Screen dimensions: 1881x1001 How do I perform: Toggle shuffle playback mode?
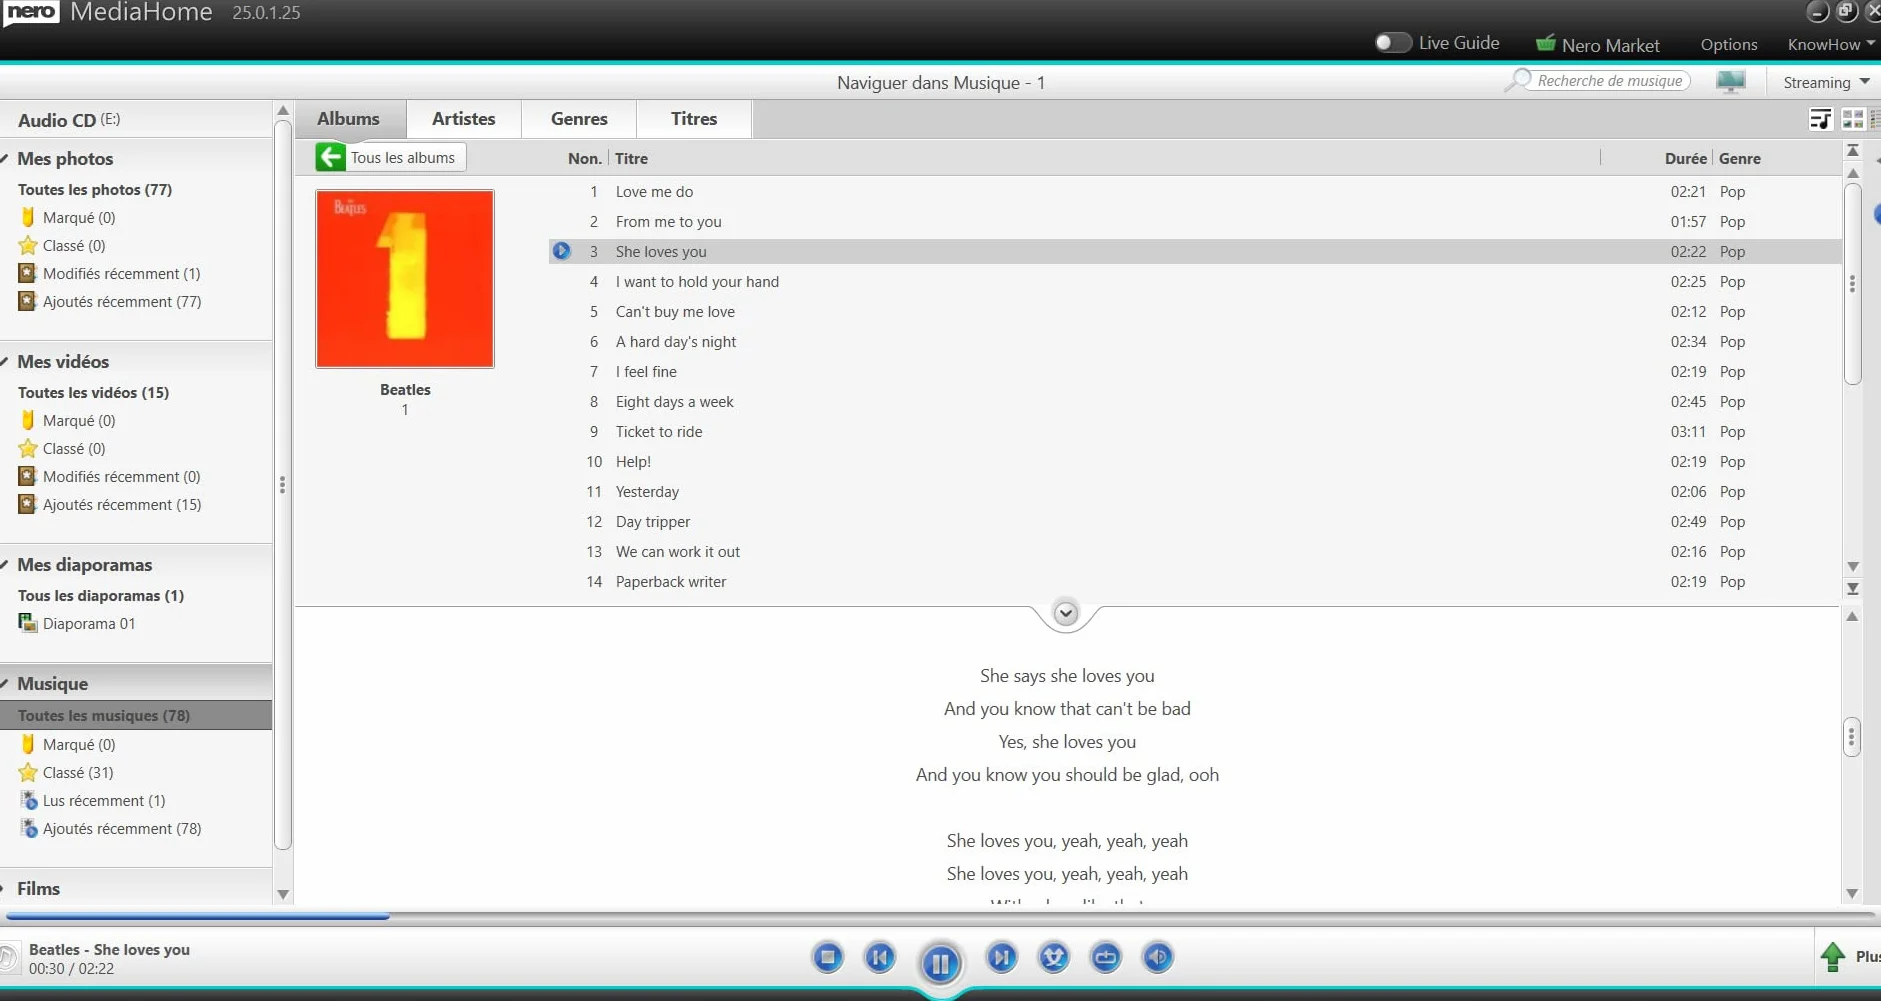pos(1053,958)
